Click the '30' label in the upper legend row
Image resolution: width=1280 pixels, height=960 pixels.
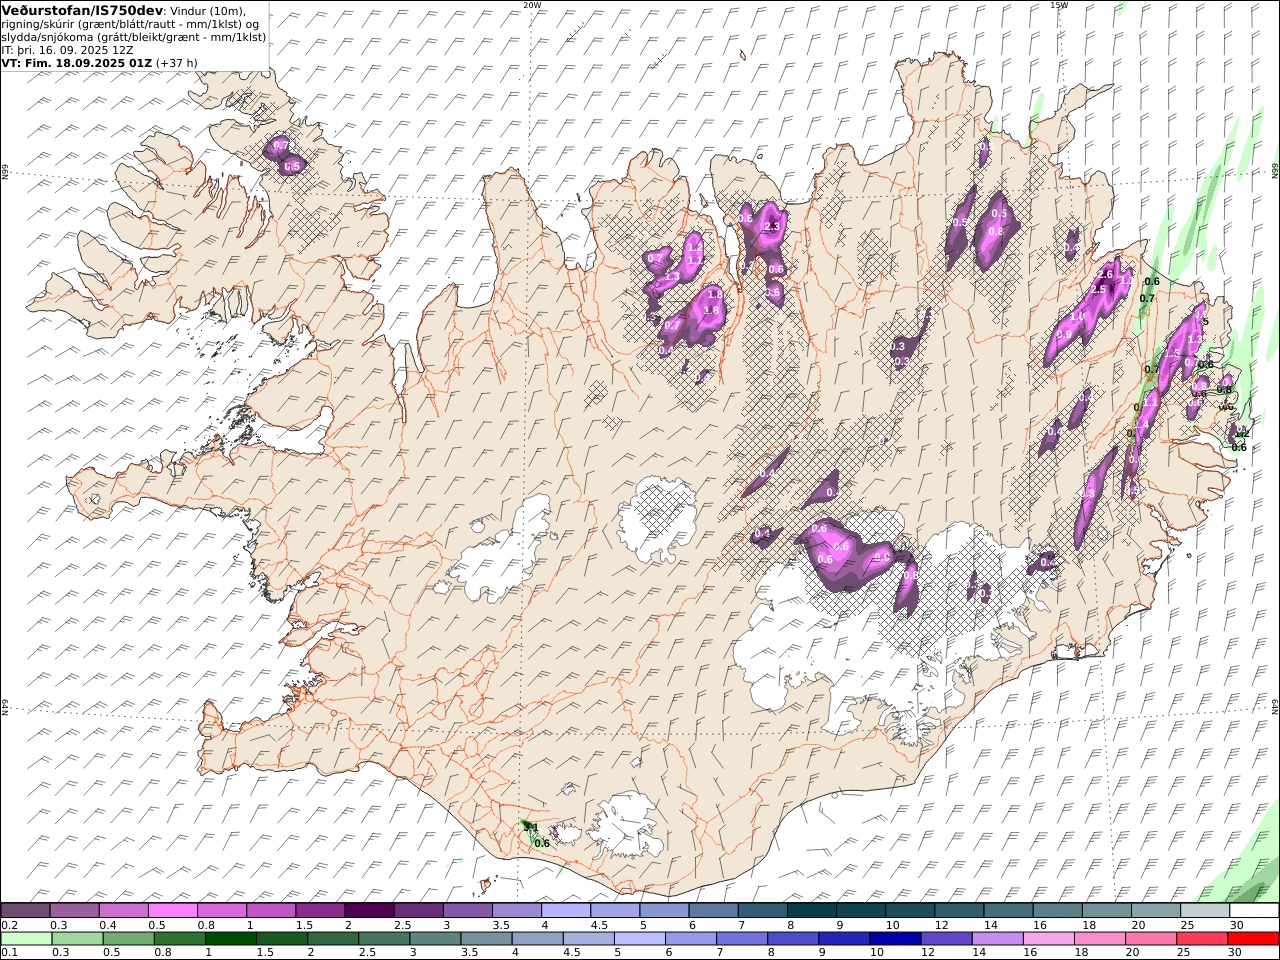pos(1236,925)
